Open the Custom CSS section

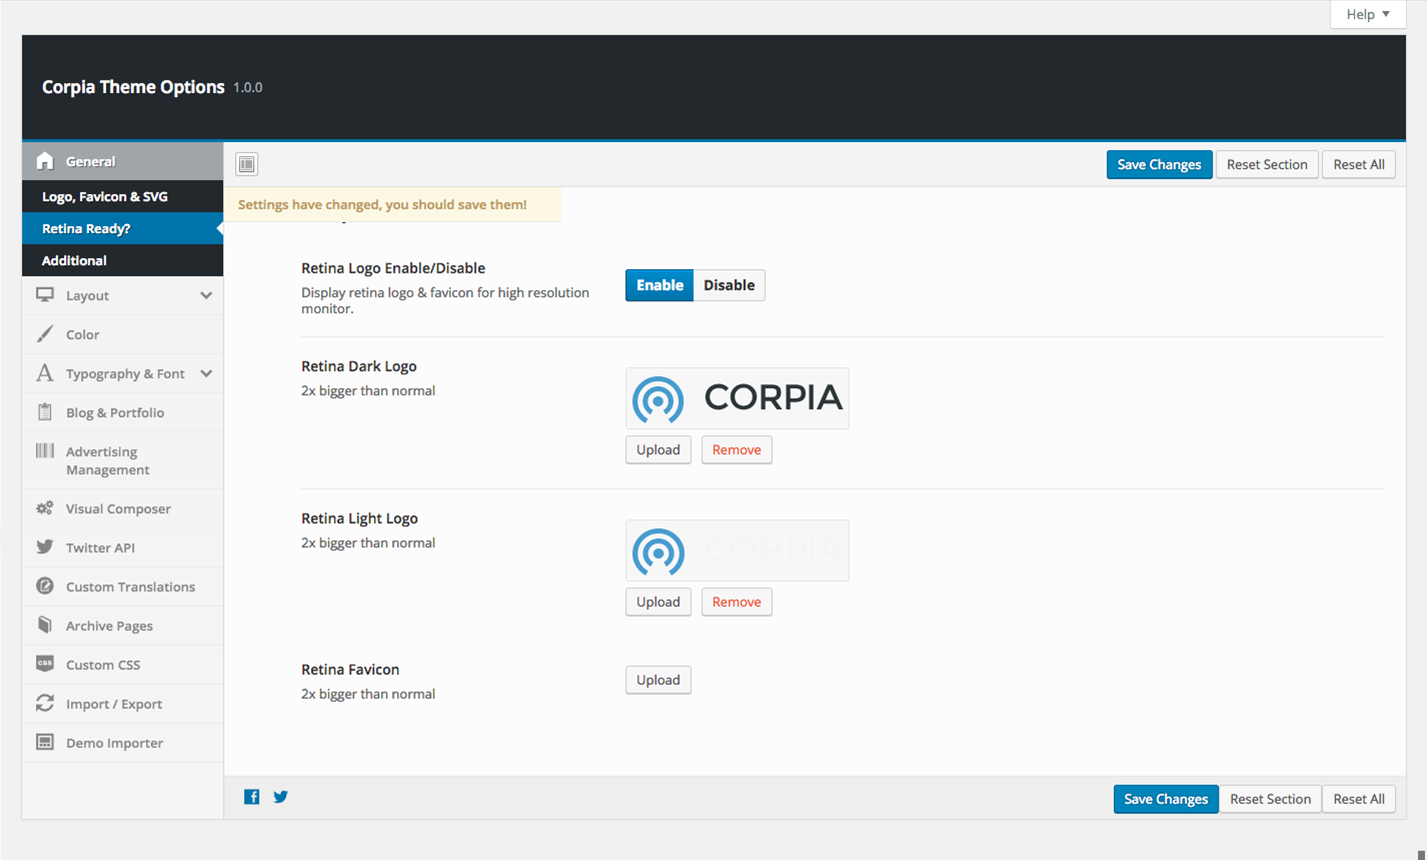pos(103,665)
